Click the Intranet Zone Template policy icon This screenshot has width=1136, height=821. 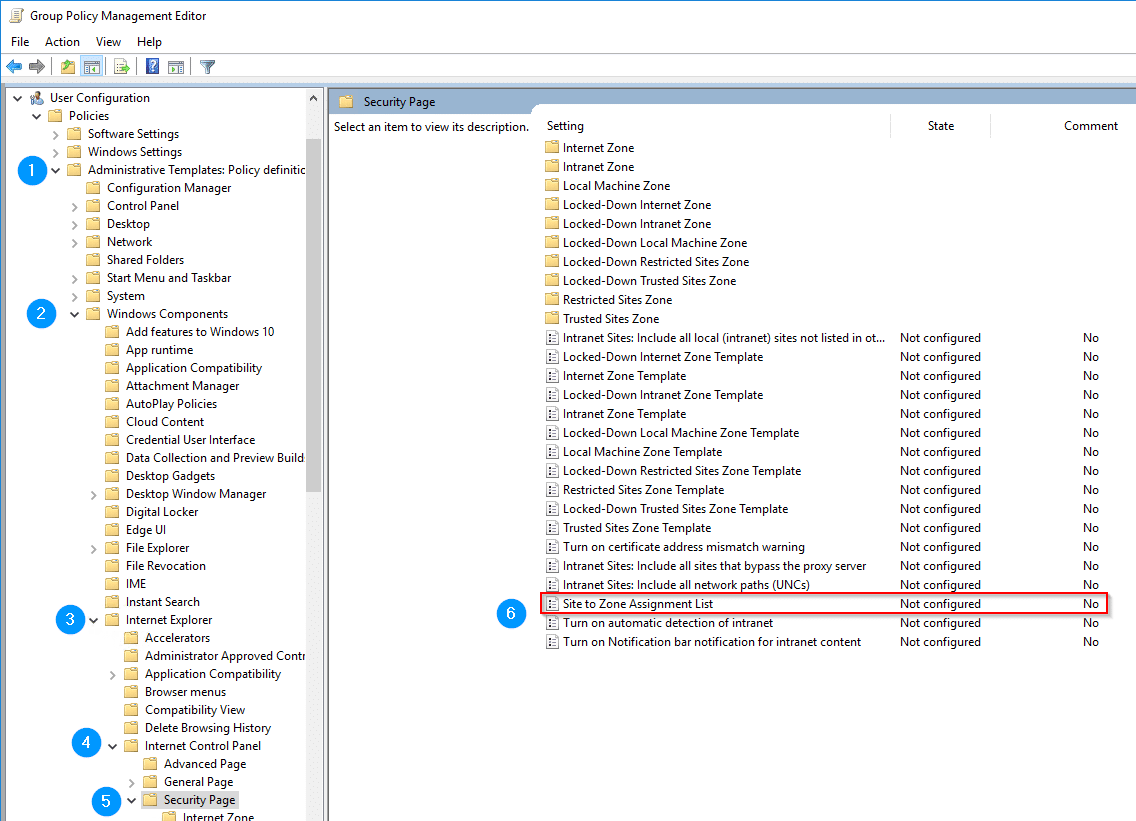(x=552, y=414)
